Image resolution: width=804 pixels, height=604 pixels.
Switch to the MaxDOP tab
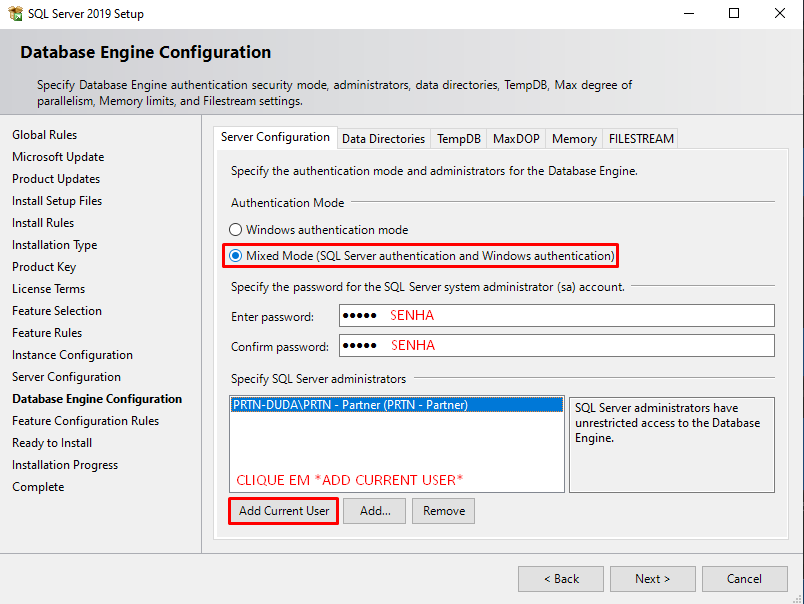point(516,139)
